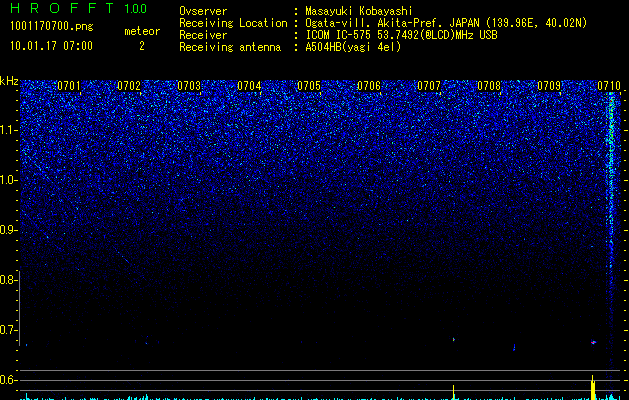
Task: Click the faint blue echo dot after 0708
Action: [514, 347]
